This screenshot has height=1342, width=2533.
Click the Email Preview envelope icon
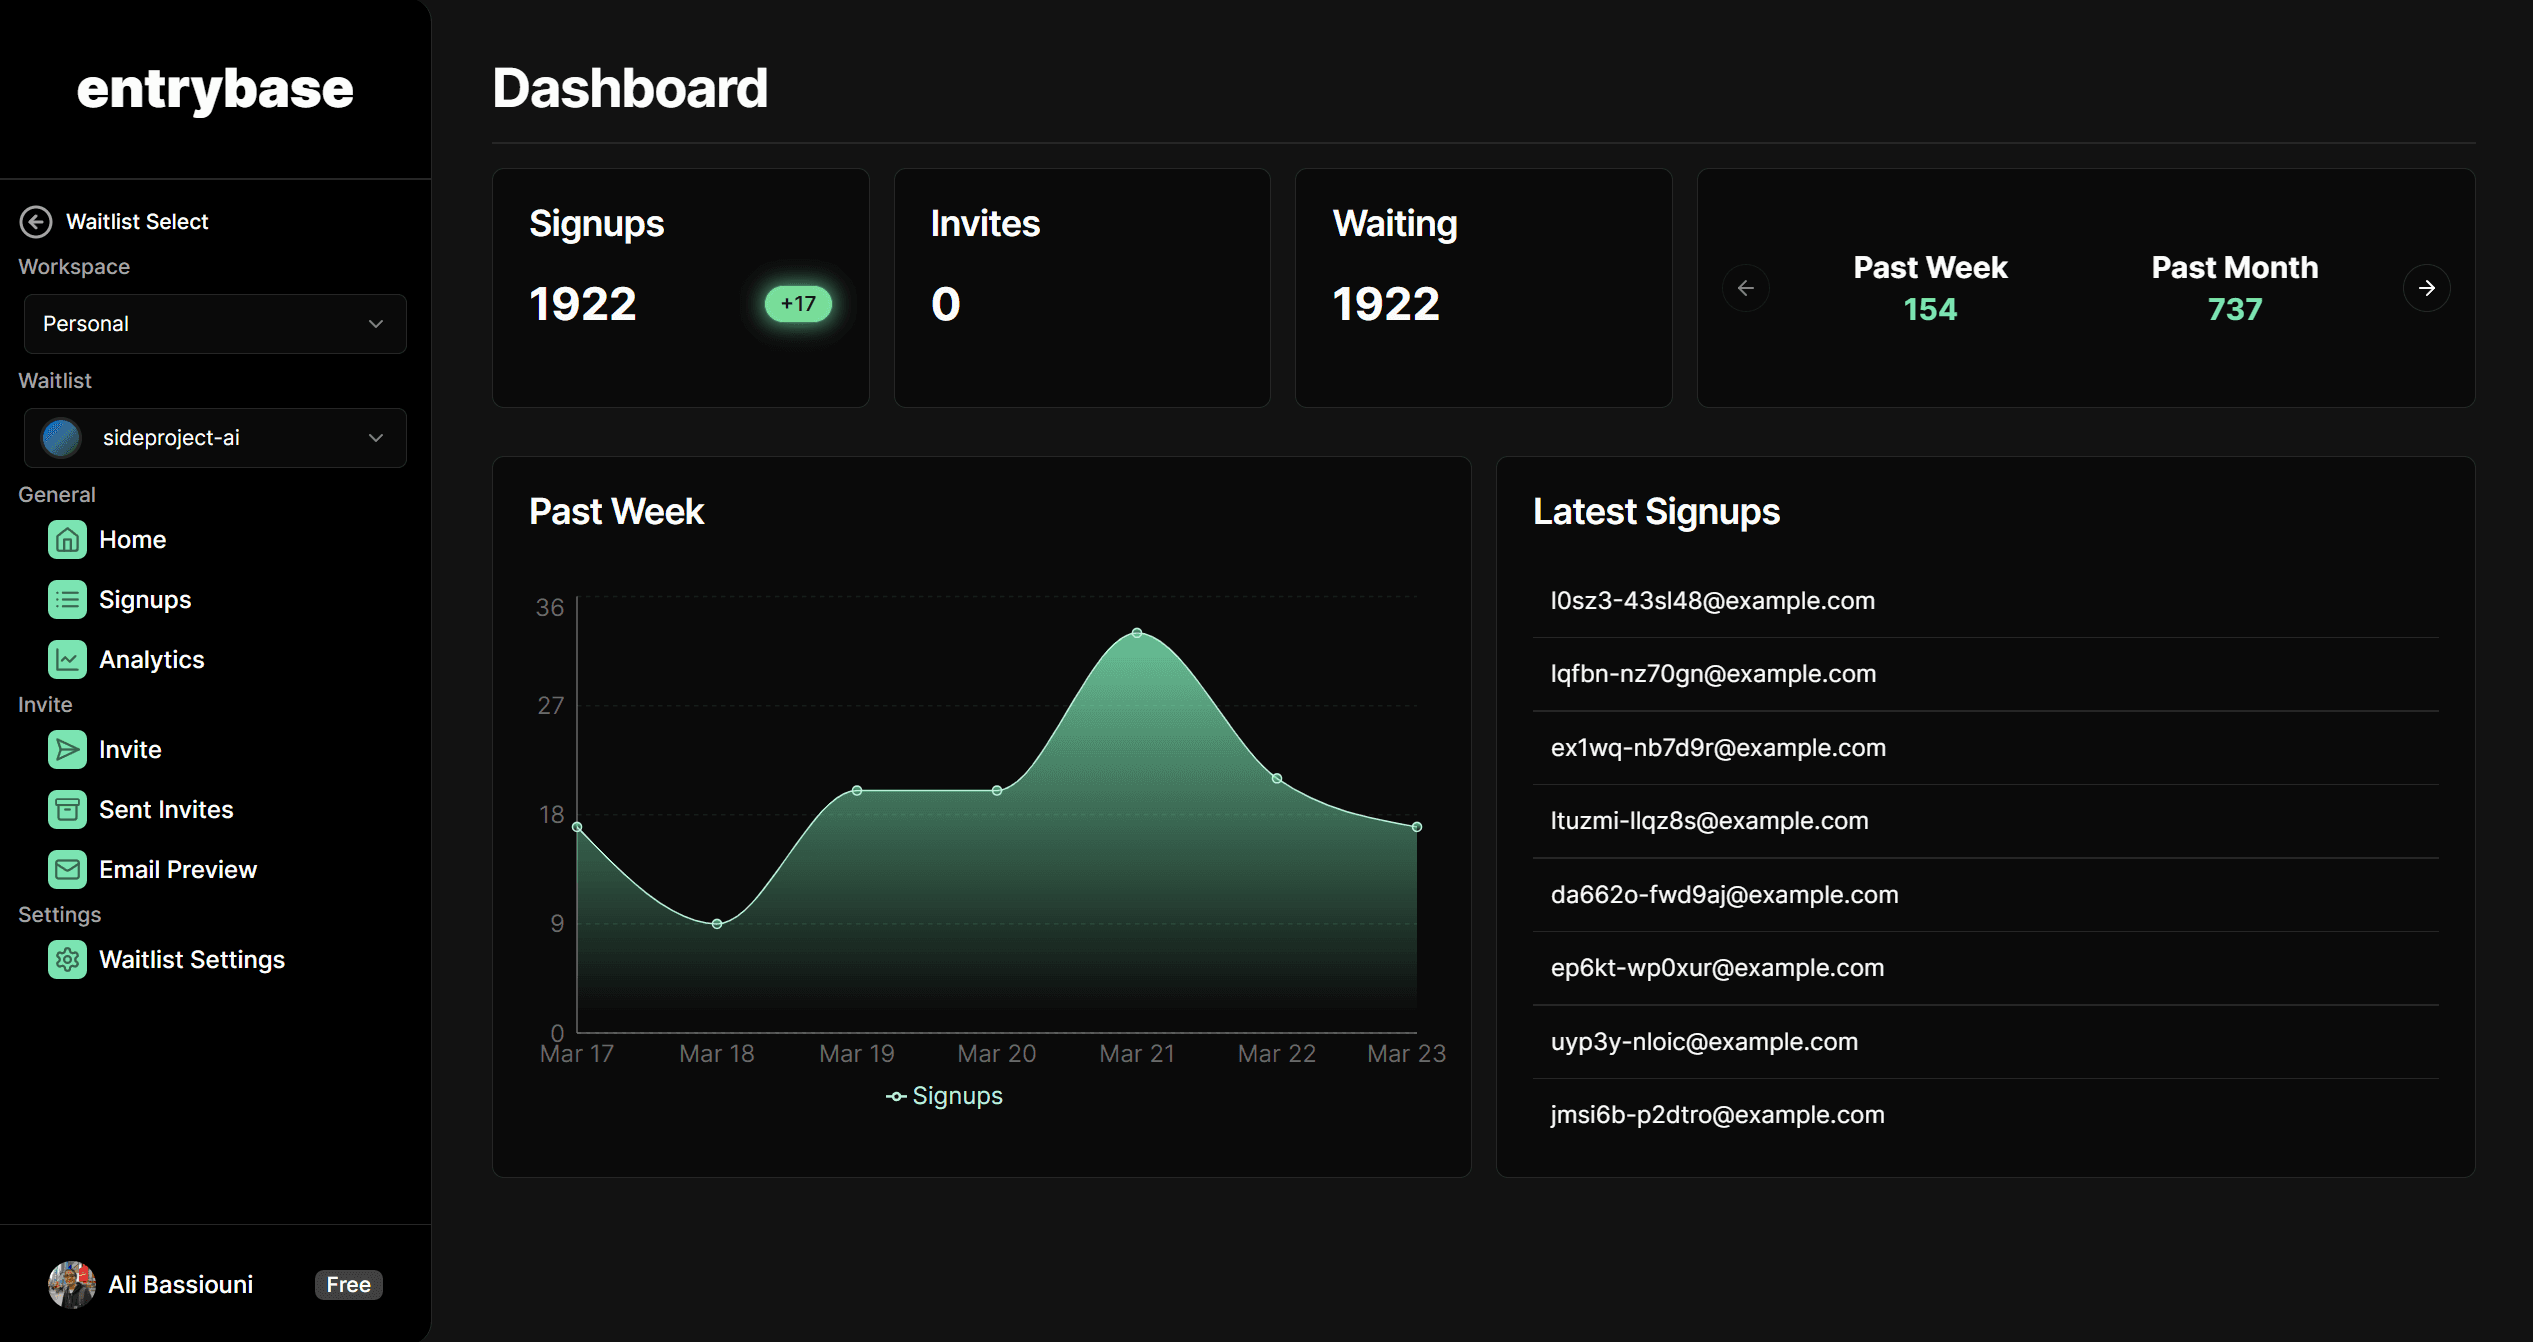point(67,870)
